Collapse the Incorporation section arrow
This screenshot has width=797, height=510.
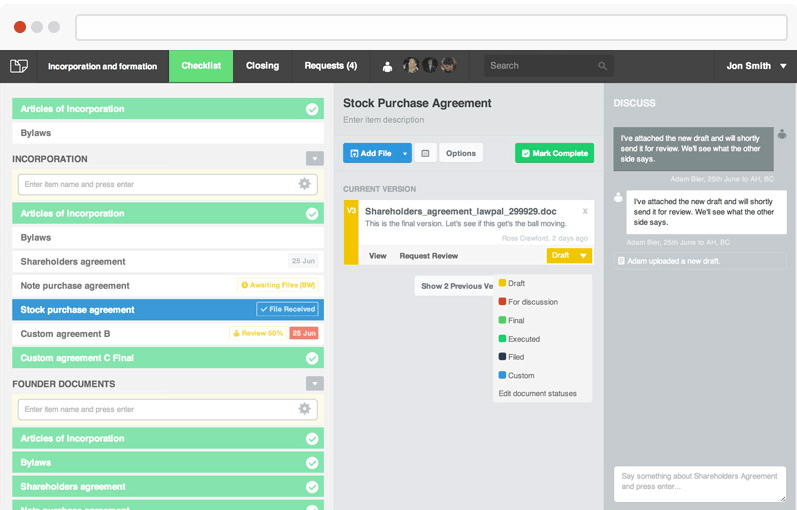point(315,159)
